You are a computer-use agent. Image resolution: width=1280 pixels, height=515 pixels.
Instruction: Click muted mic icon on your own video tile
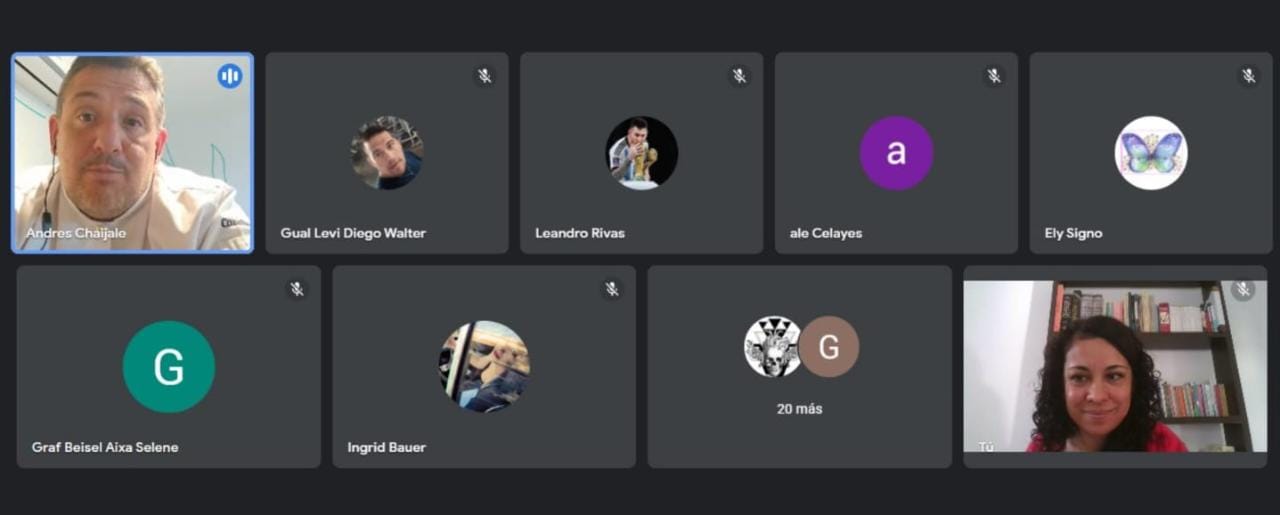pyautogui.click(x=1243, y=290)
